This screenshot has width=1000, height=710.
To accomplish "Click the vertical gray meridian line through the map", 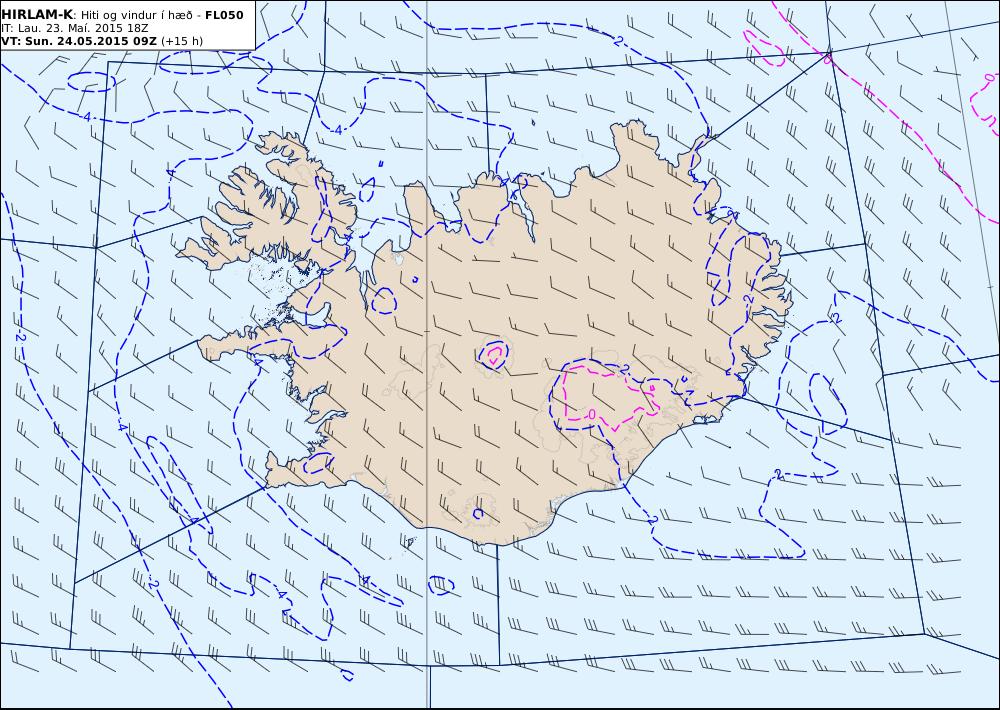I will pos(427,355).
